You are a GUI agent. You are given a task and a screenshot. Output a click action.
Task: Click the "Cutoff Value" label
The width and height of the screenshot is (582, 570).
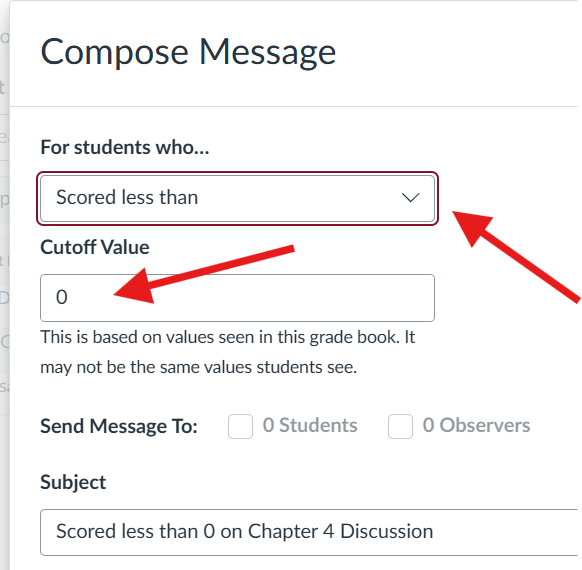(95, 247)
